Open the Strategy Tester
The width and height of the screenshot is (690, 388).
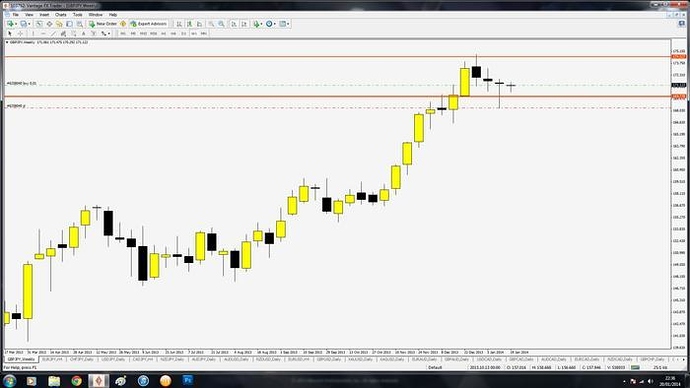[80, 24]
